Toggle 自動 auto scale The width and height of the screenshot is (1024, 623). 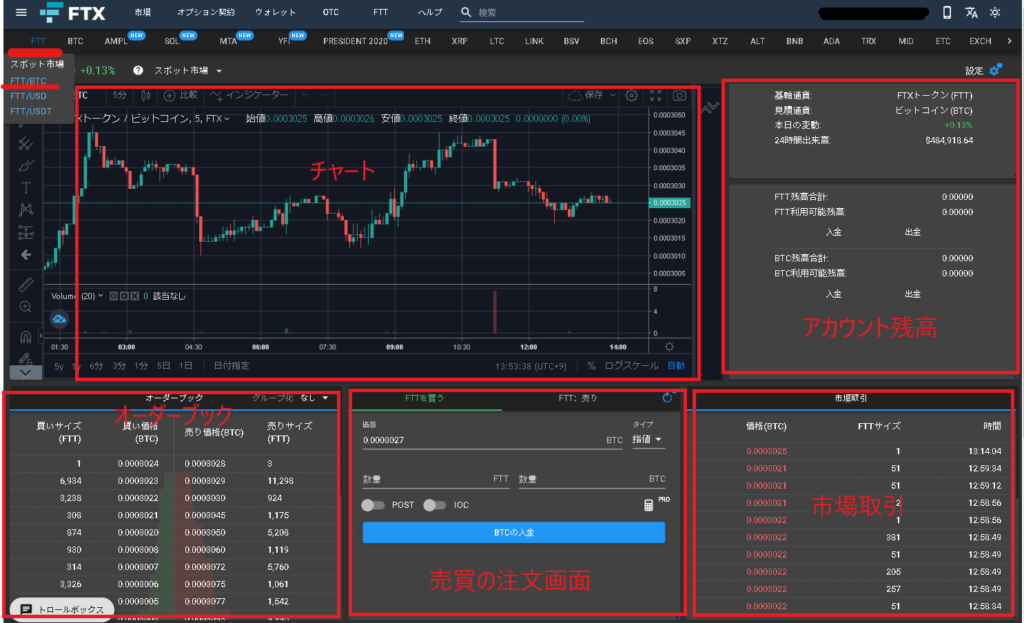click(x=676, y=366)
